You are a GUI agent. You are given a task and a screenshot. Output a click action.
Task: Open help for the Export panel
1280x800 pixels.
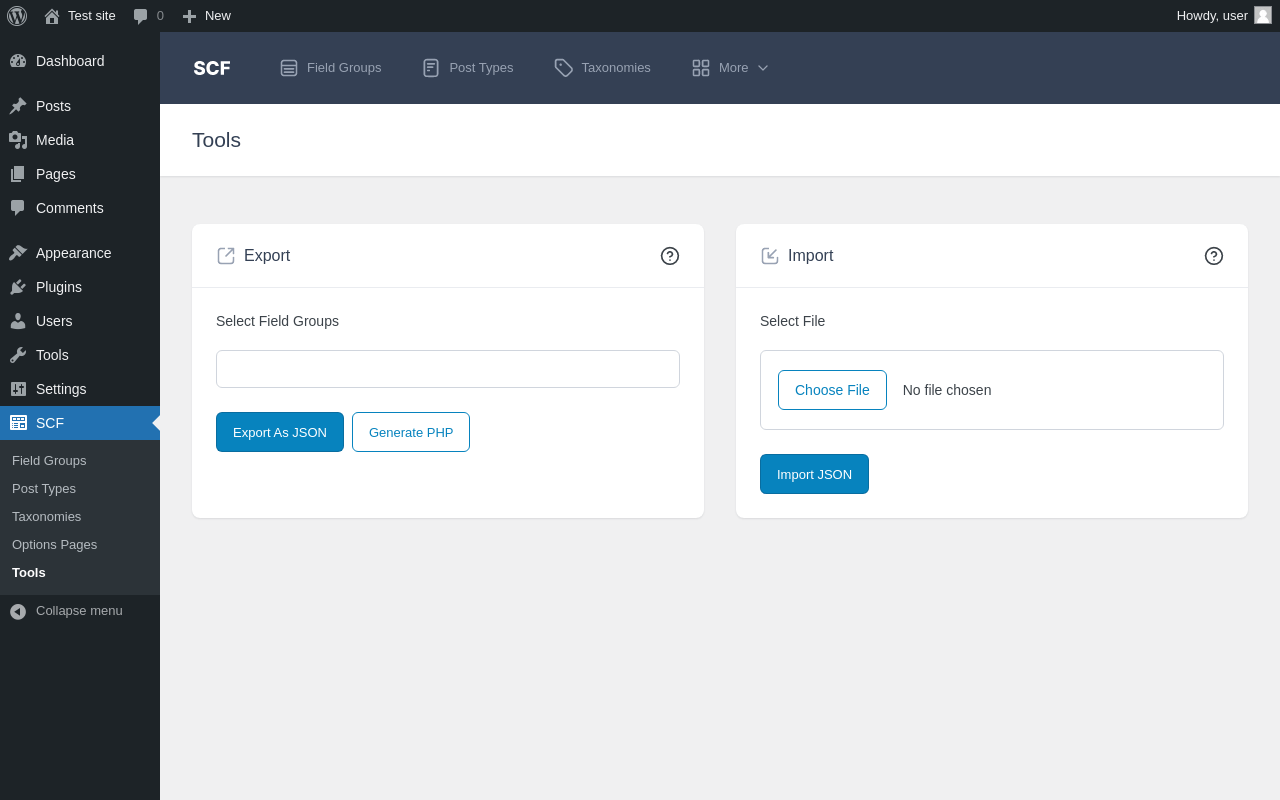click(x=670, y=256)
